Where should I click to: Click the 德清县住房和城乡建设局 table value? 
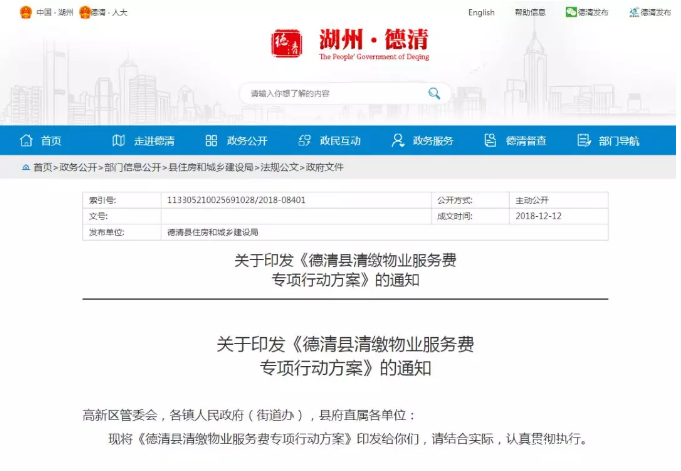point(213,232)
